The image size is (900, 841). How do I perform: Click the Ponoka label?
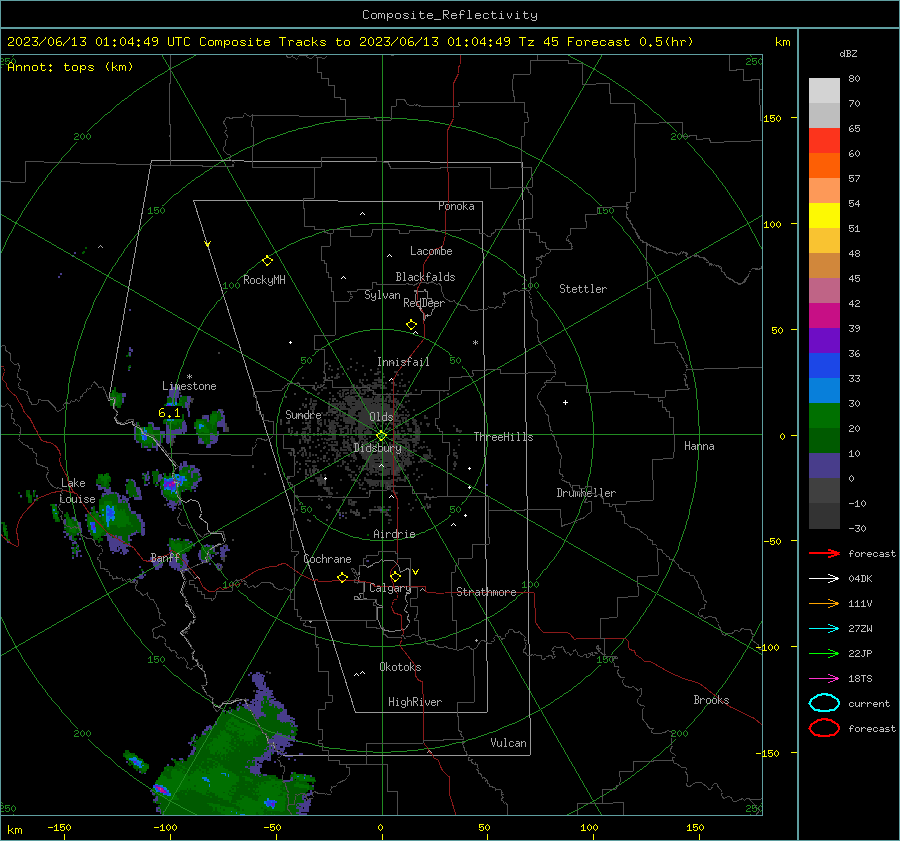click(x=456, y=206)
